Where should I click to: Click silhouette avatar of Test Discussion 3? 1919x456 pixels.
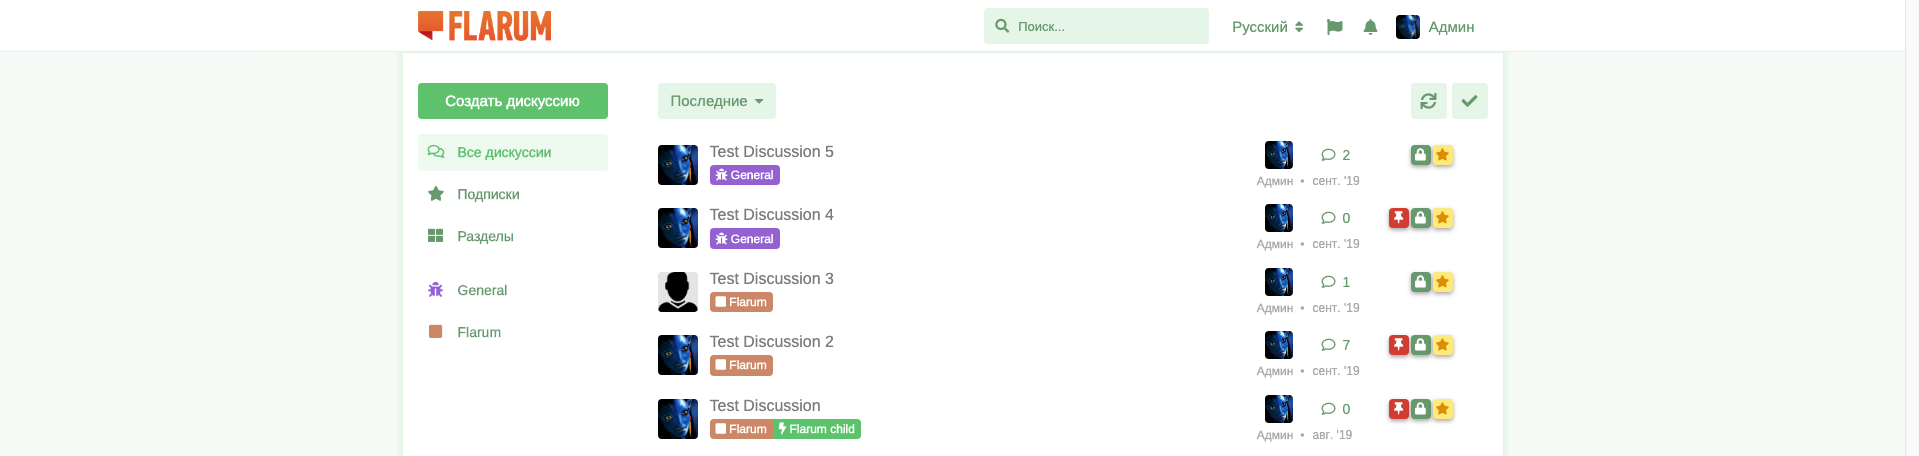(x=678, y=292)
